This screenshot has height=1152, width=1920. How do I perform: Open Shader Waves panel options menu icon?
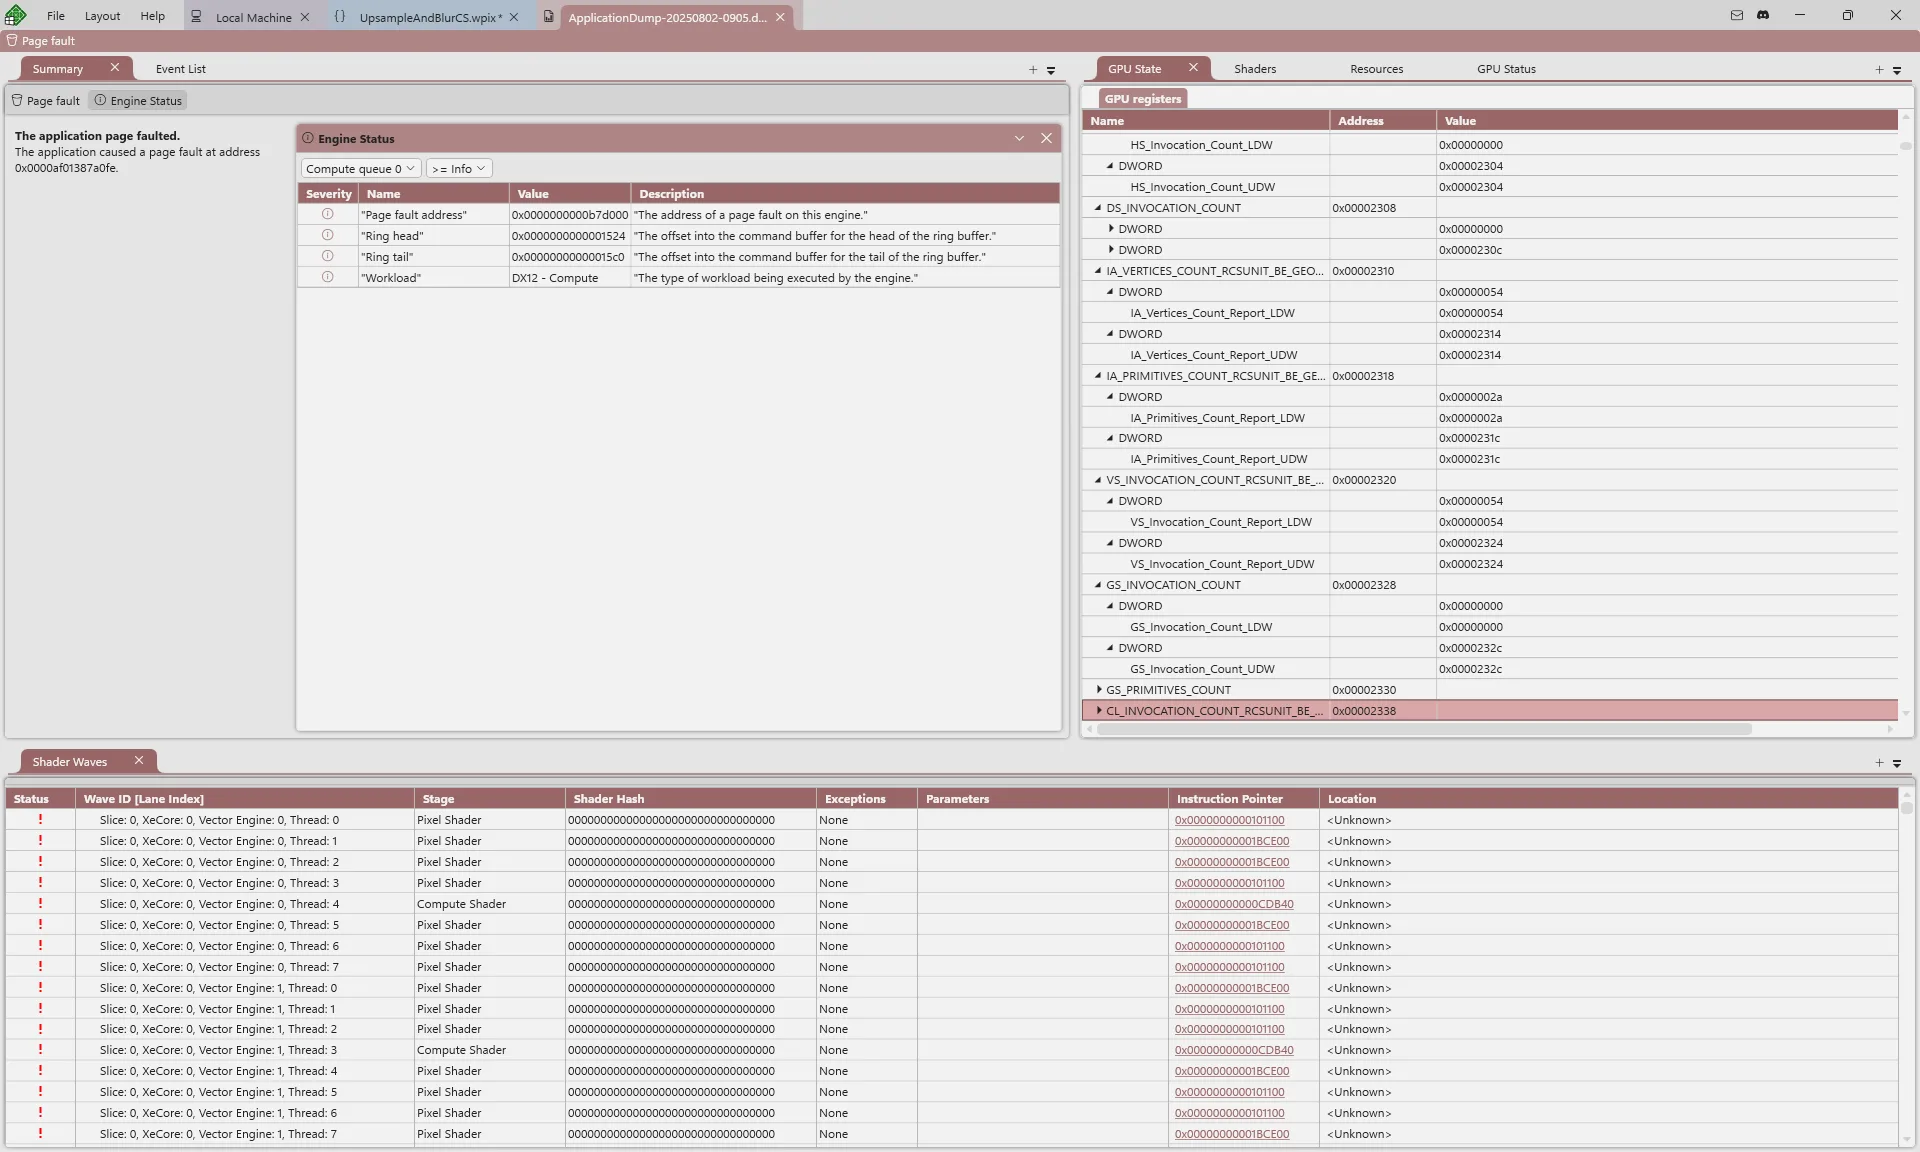point(1897,763)
